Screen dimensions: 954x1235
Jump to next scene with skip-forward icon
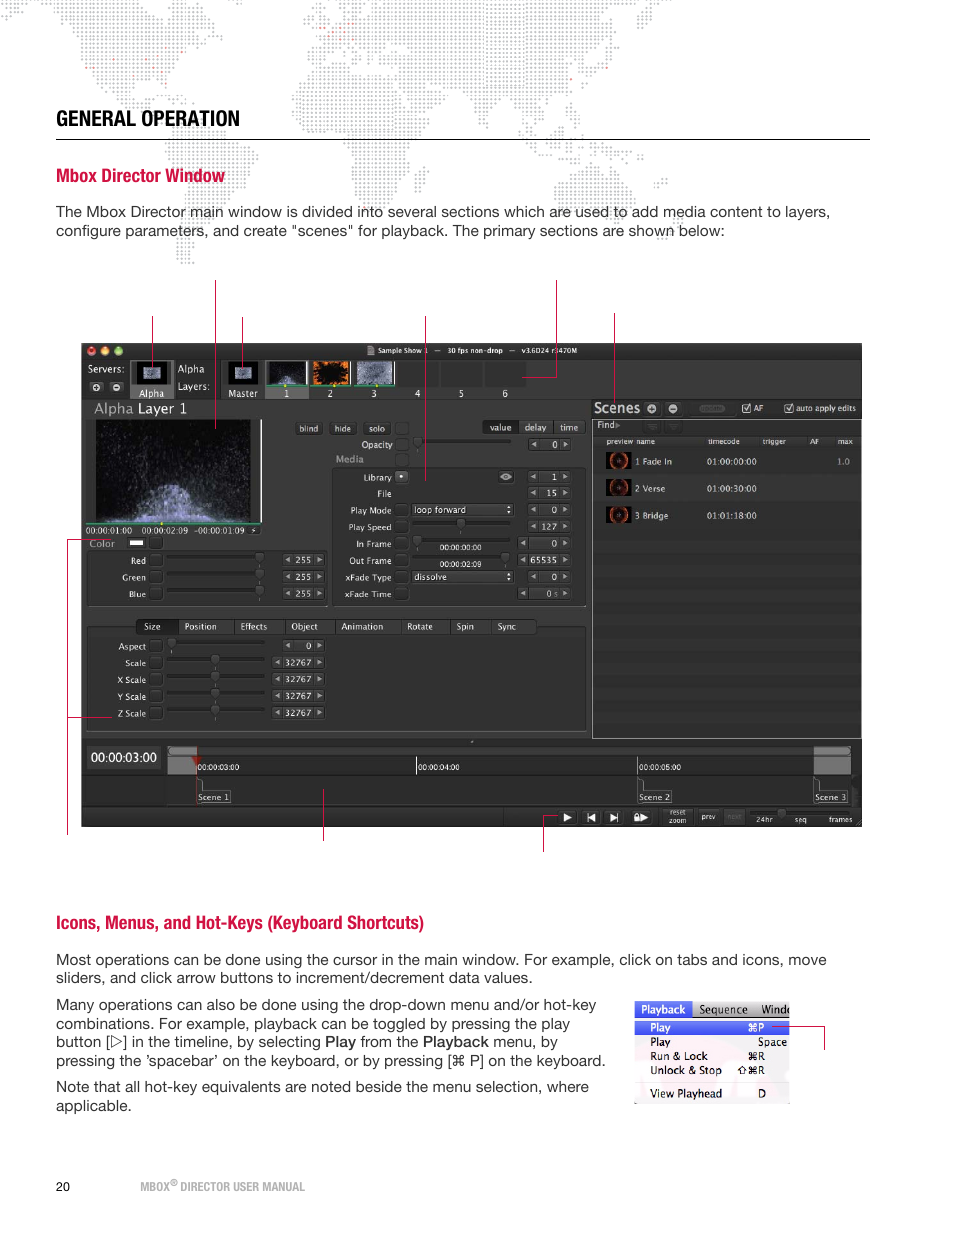click(x=614, y=817)
